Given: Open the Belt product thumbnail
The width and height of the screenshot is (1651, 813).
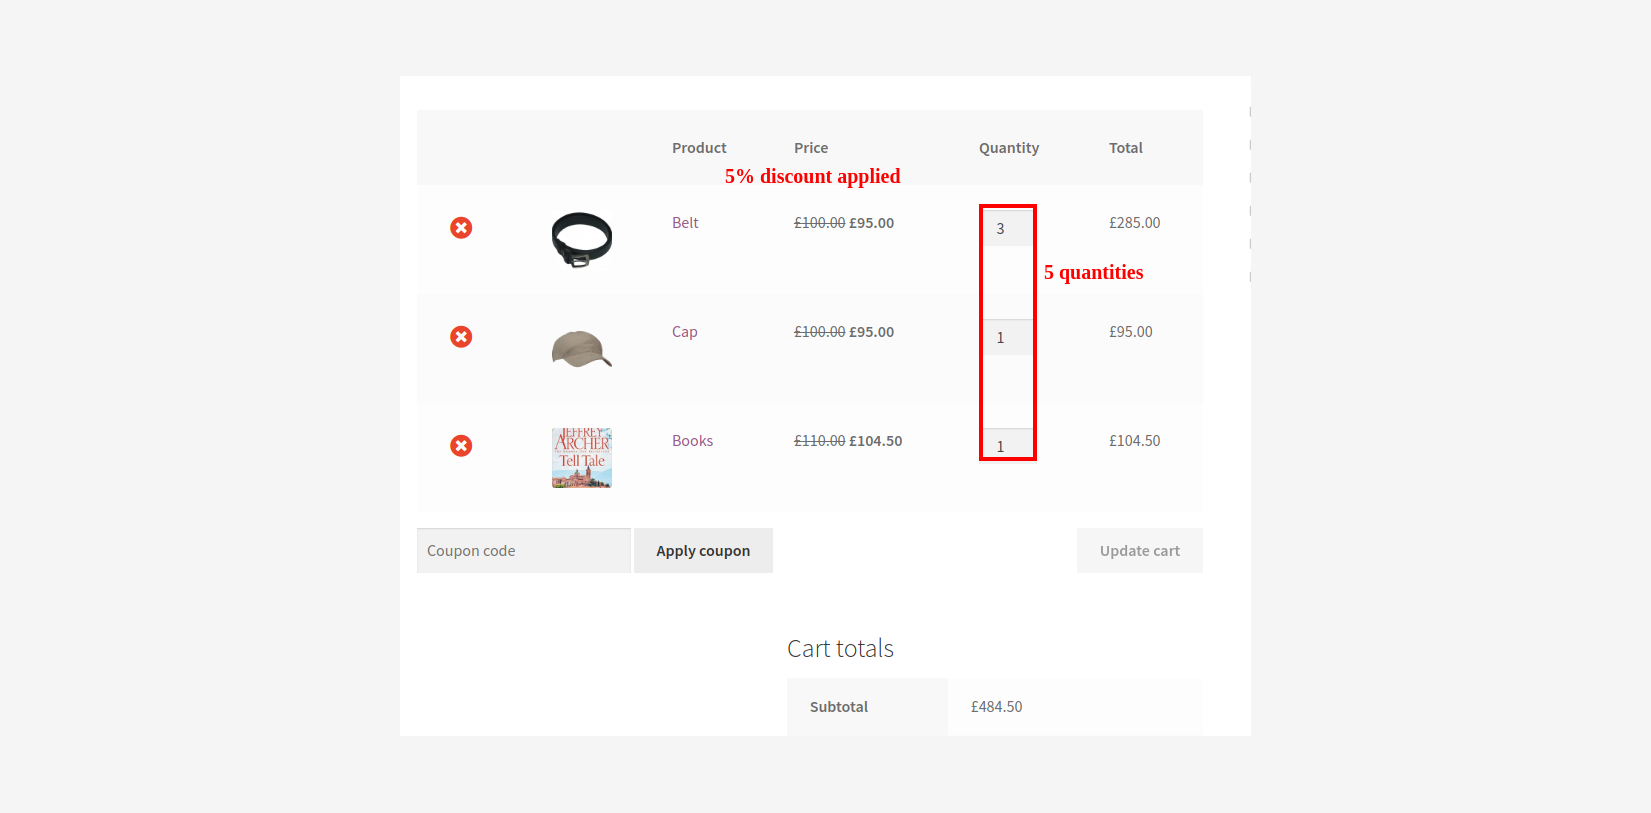Looking at the screenshot, I should (582, 239).
